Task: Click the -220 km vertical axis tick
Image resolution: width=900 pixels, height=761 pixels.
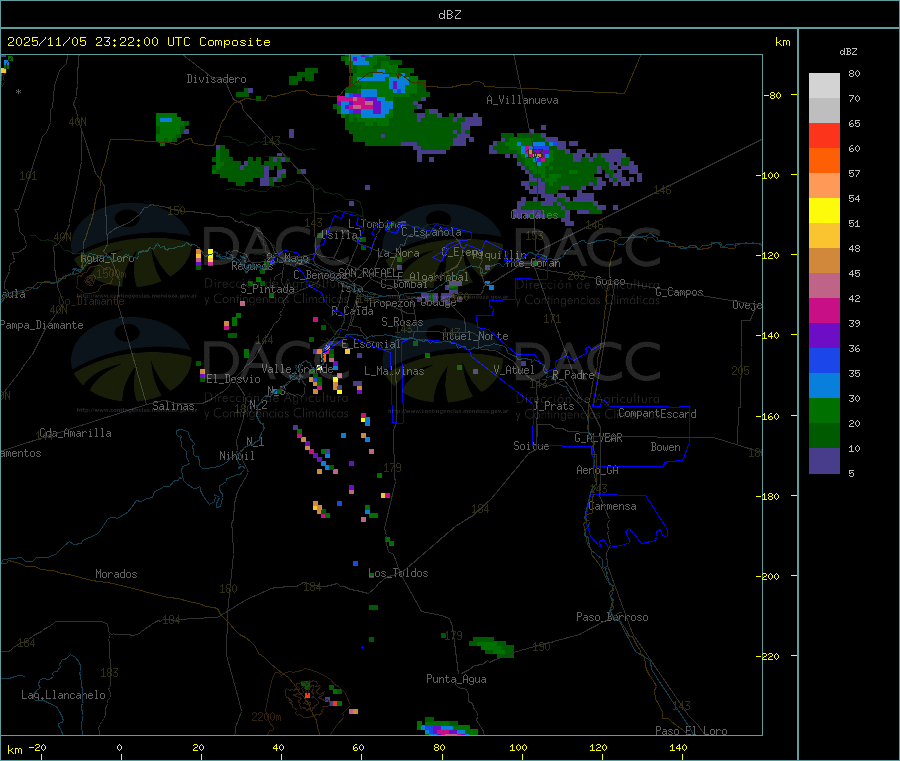Action: [x=769, y=657]
